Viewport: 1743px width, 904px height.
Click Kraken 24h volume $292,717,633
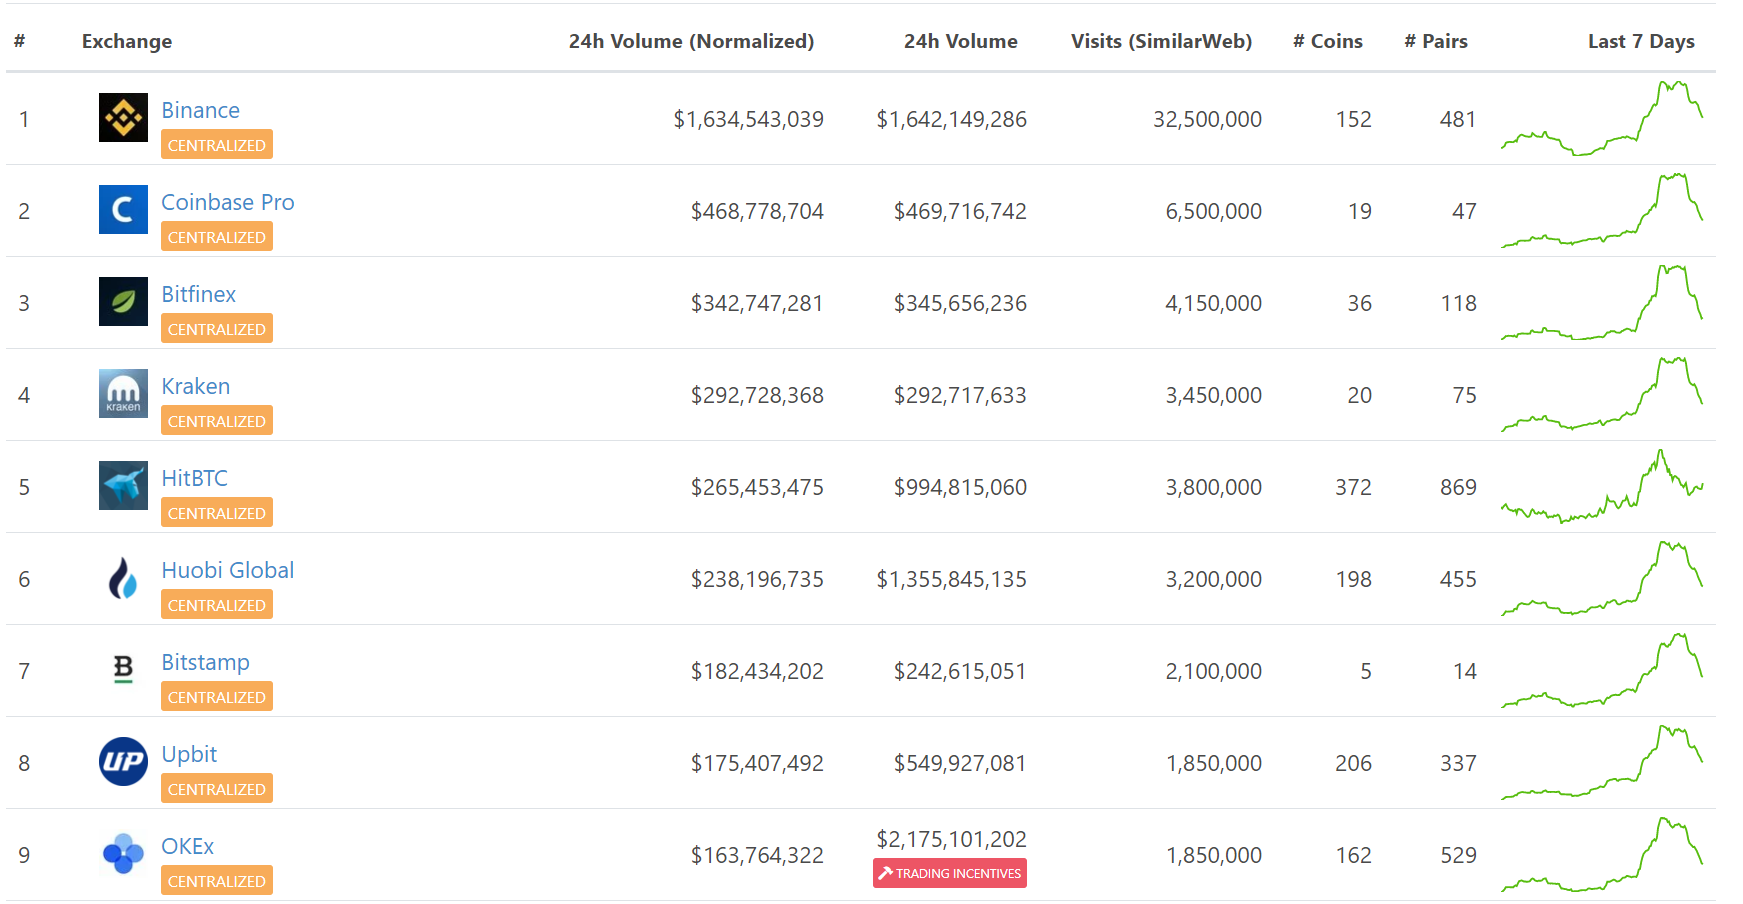click(x=960, y=395)
